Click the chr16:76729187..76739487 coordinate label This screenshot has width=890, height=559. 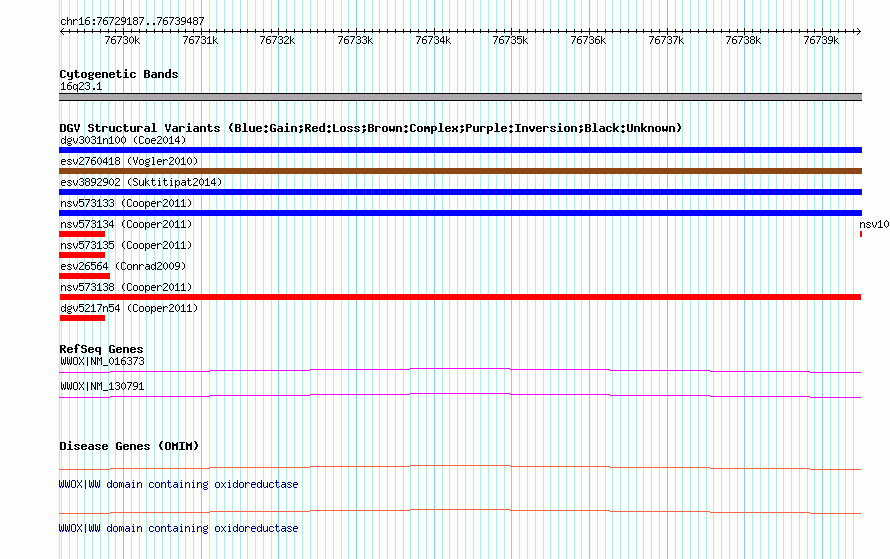(x=132, y=21)
